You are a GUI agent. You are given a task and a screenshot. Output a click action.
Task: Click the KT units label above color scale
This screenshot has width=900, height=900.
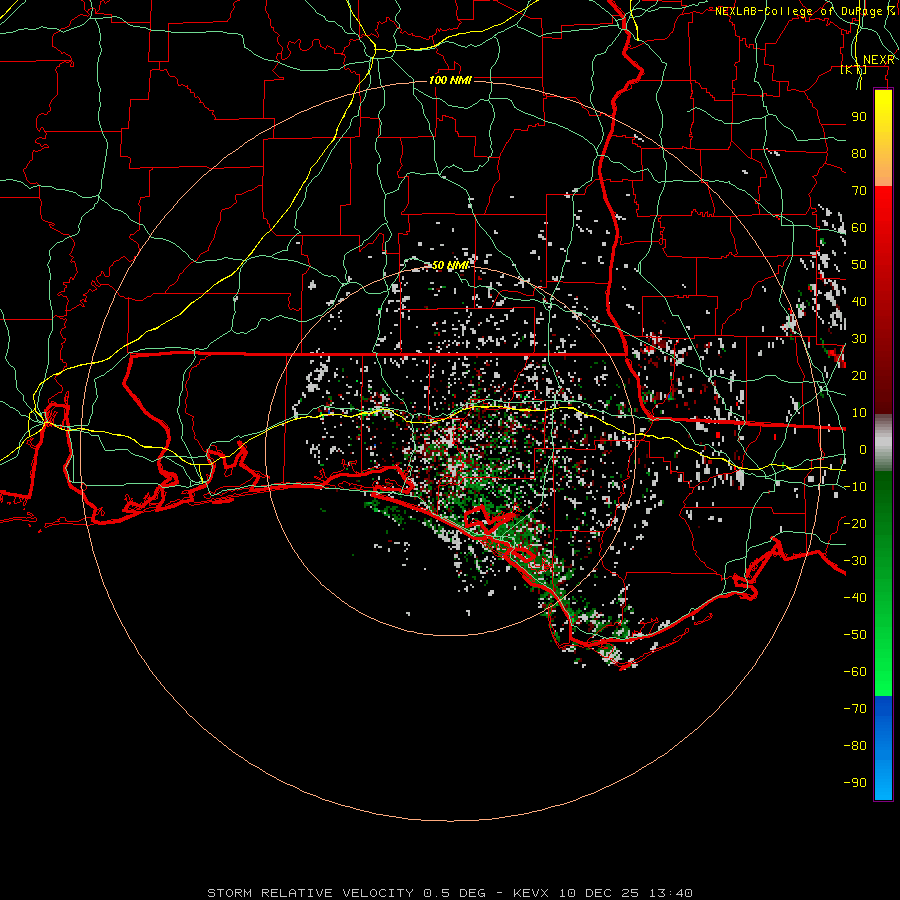tap(853, 70)
